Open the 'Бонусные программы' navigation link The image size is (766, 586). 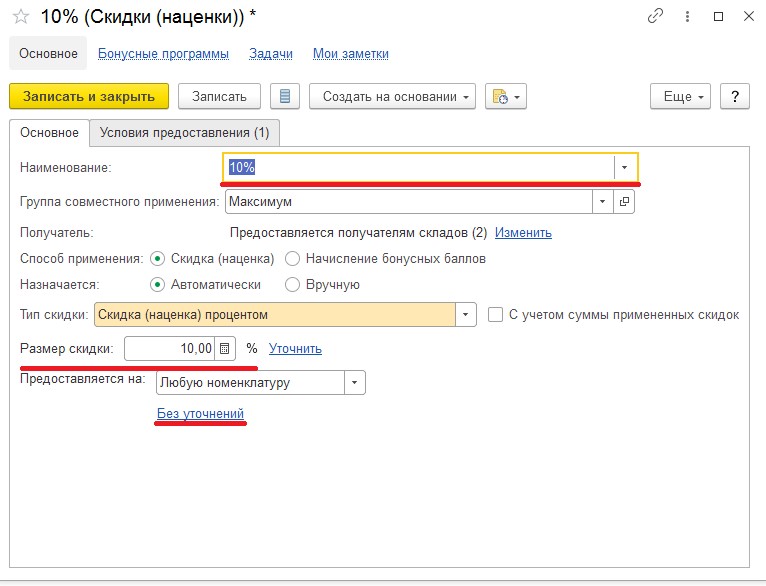(x=163, y=53)
